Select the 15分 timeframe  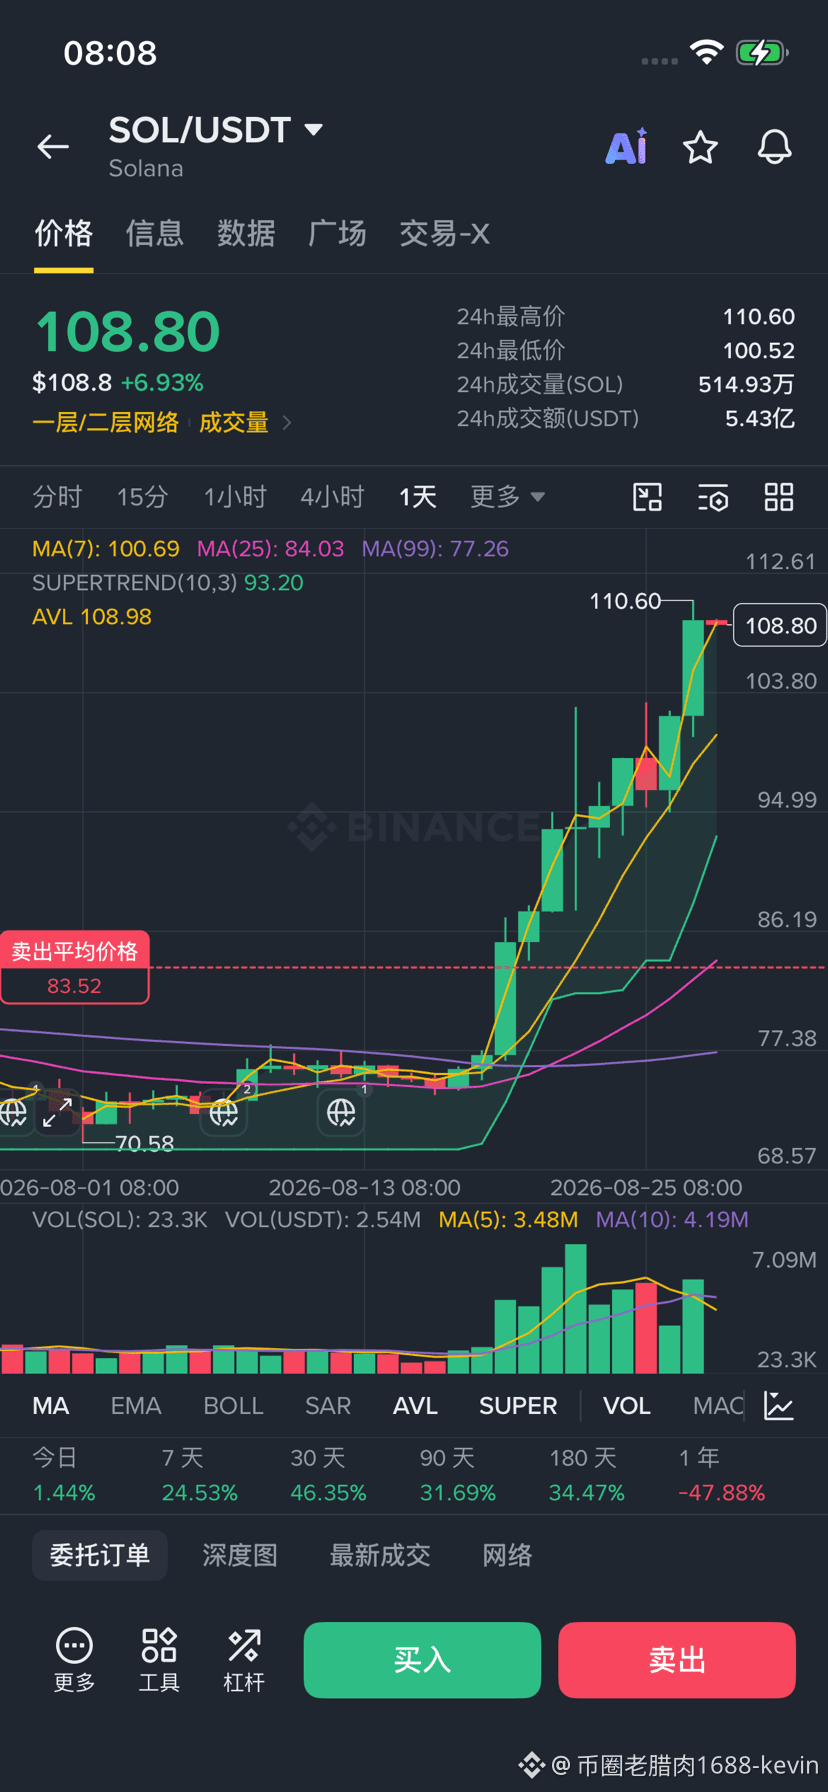click(x=142, y=497)
